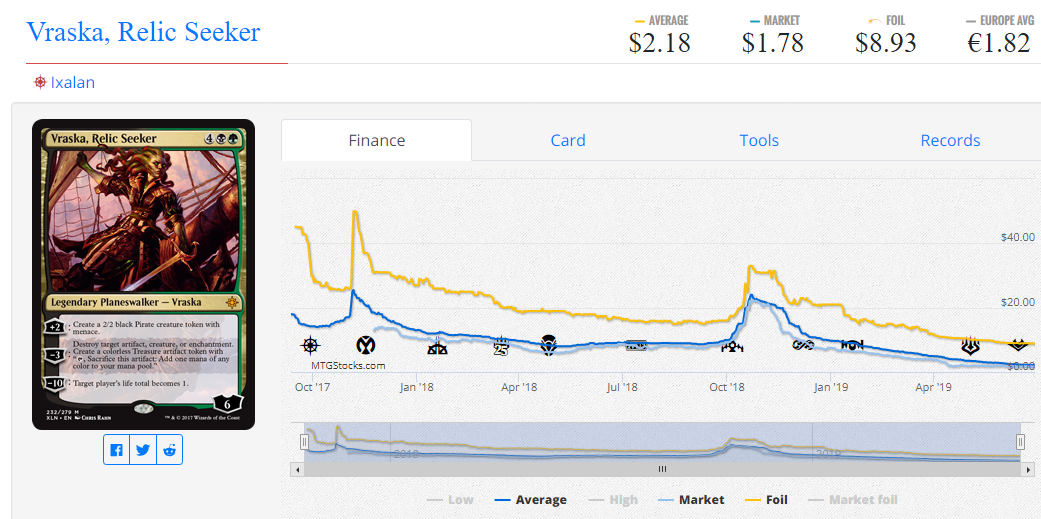The height and width of the screenshot is (519, 1041).
Task: Click the Iconic Masters set marker on chart
Action: click(x=366, y=345)
